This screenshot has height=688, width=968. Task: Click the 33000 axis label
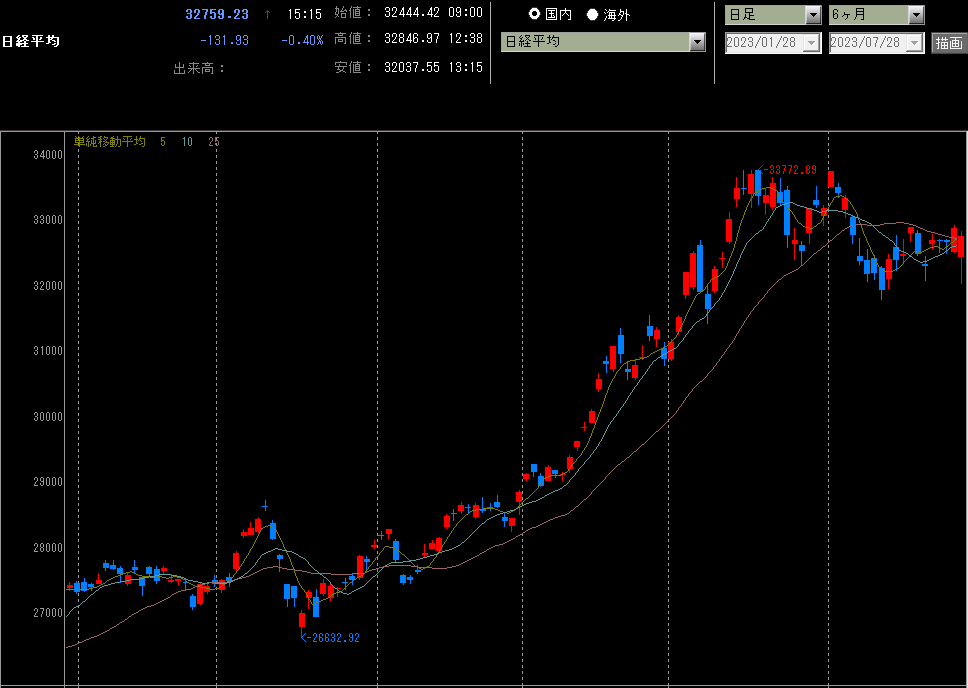(48, 220)
